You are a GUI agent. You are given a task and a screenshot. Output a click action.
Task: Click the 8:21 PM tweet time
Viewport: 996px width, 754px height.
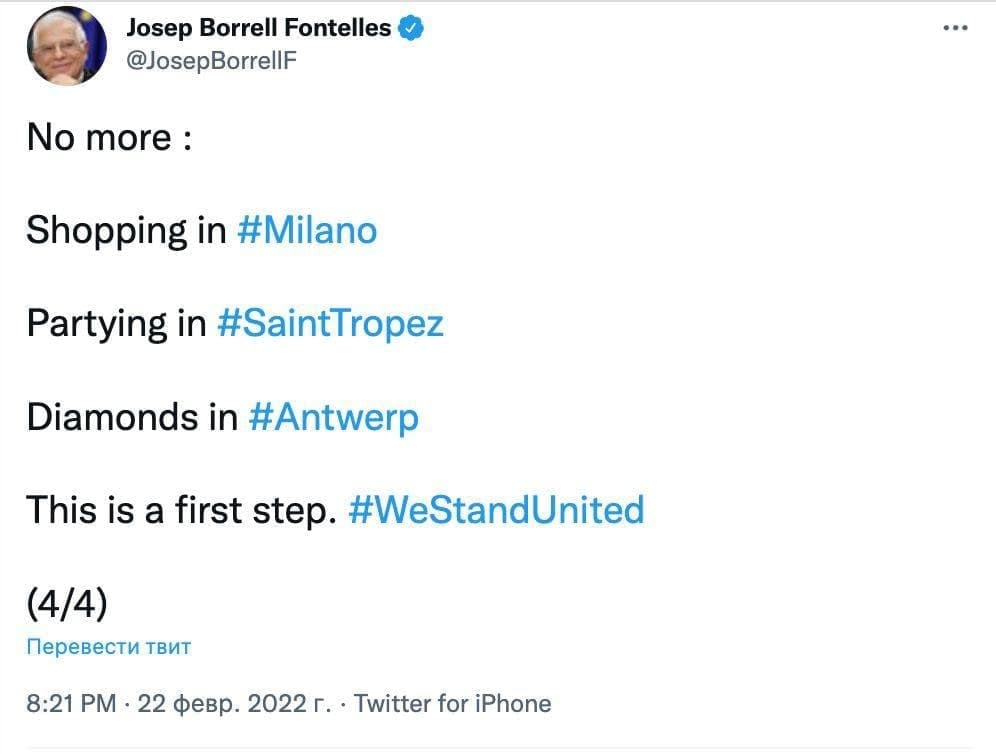pyautogui.click(x=72, y=704)
